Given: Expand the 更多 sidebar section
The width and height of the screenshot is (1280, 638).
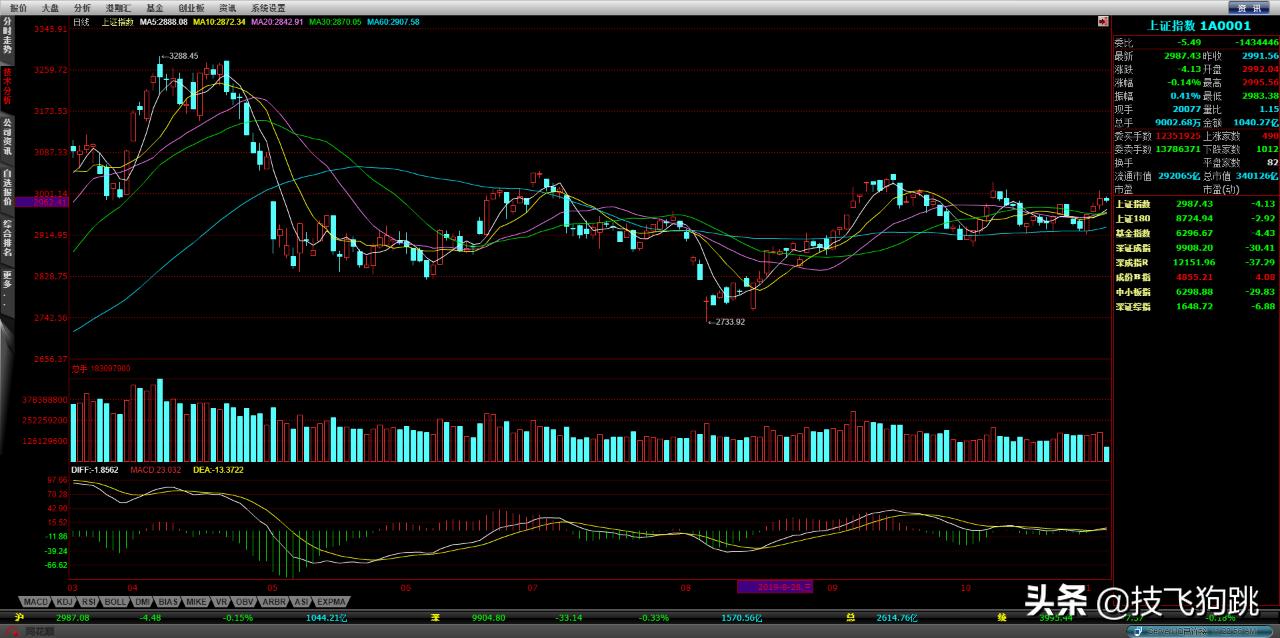Looking at the screenshot, I should coord(7,283).
